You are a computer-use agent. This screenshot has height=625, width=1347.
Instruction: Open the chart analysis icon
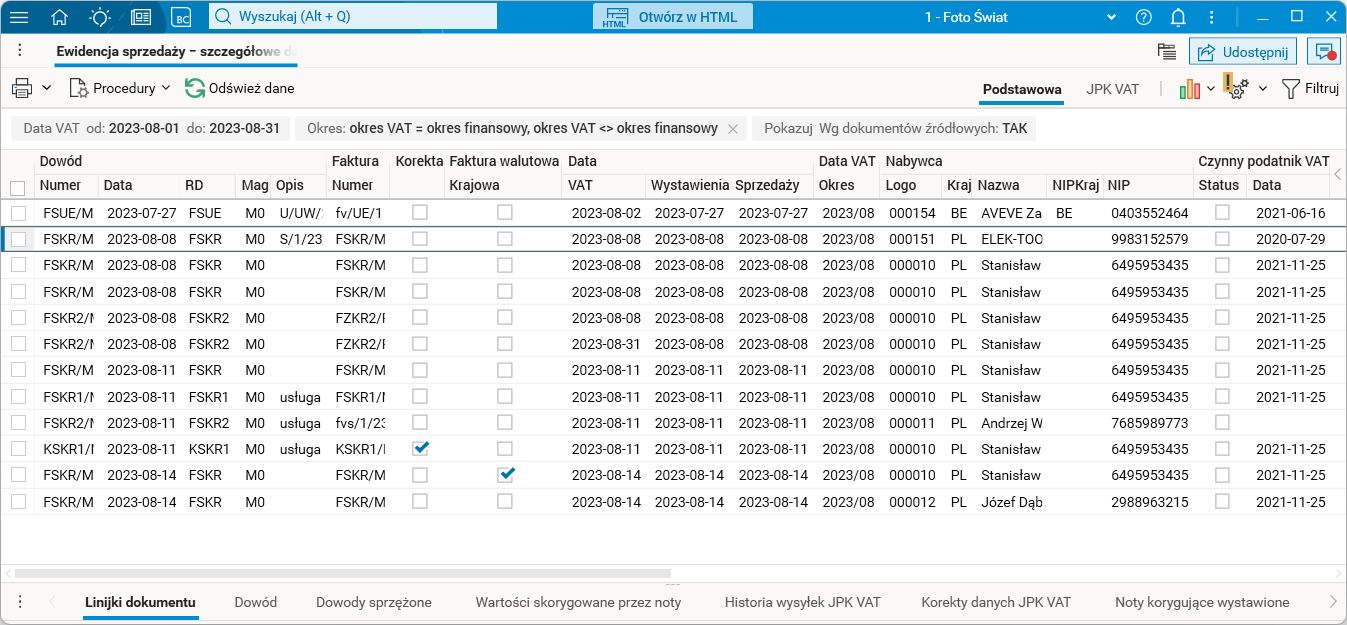(x=1189, y=88)
